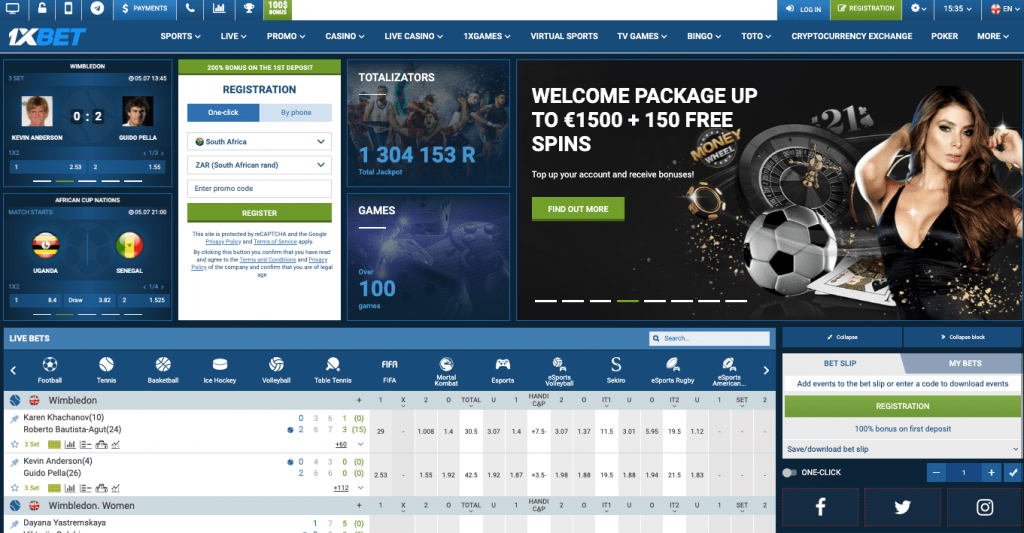Screen dimensions: 1024x533
Task: Select the BET SLIP tab
Action: click(840, 363)
